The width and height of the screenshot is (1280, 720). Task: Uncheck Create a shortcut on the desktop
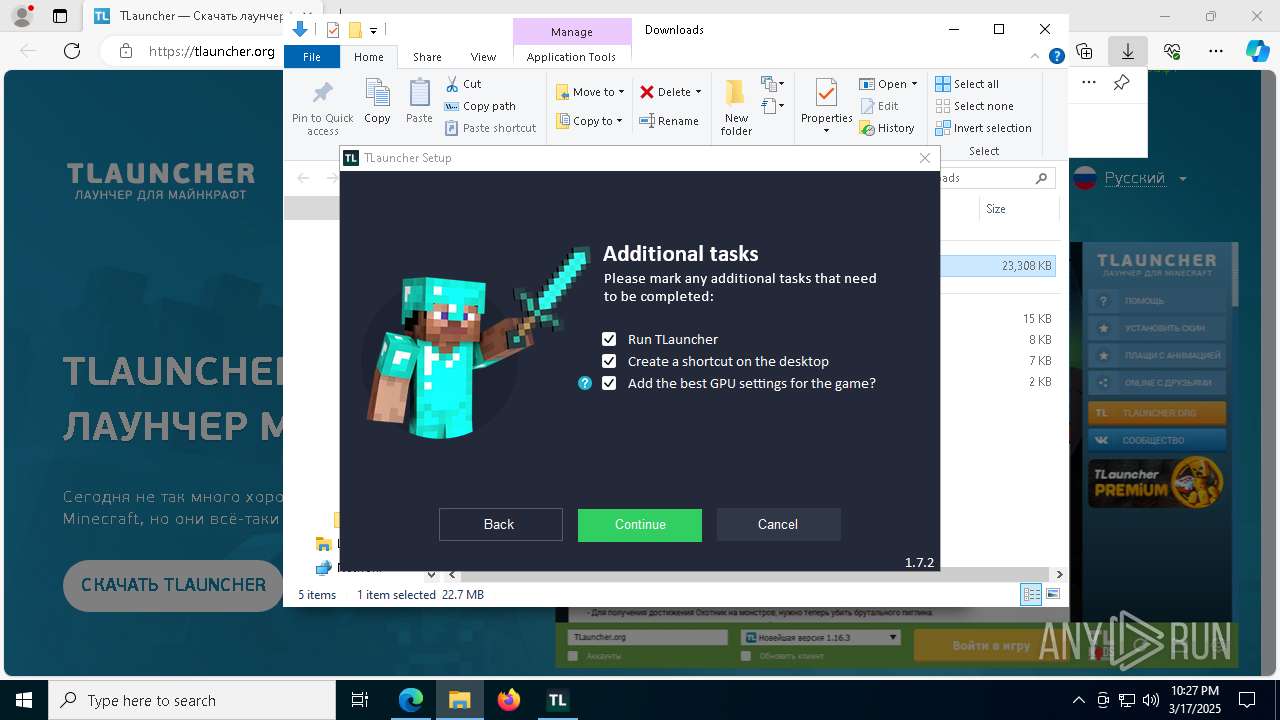(x=609, y=361)
